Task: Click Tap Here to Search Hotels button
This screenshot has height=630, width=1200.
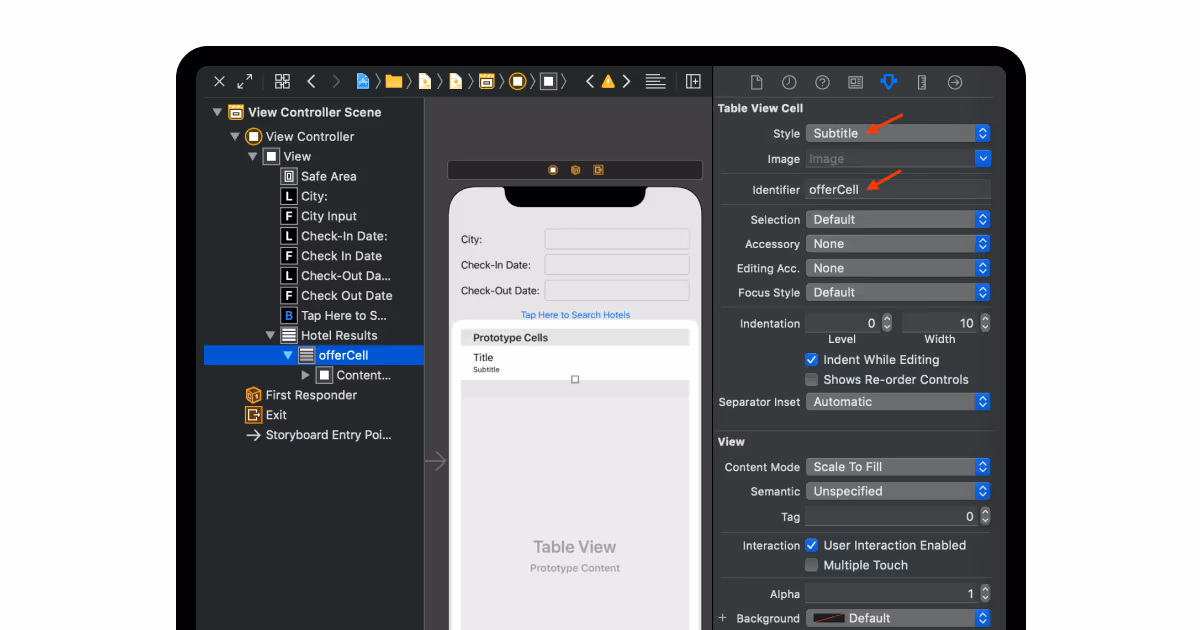Action: click(575, 315)
